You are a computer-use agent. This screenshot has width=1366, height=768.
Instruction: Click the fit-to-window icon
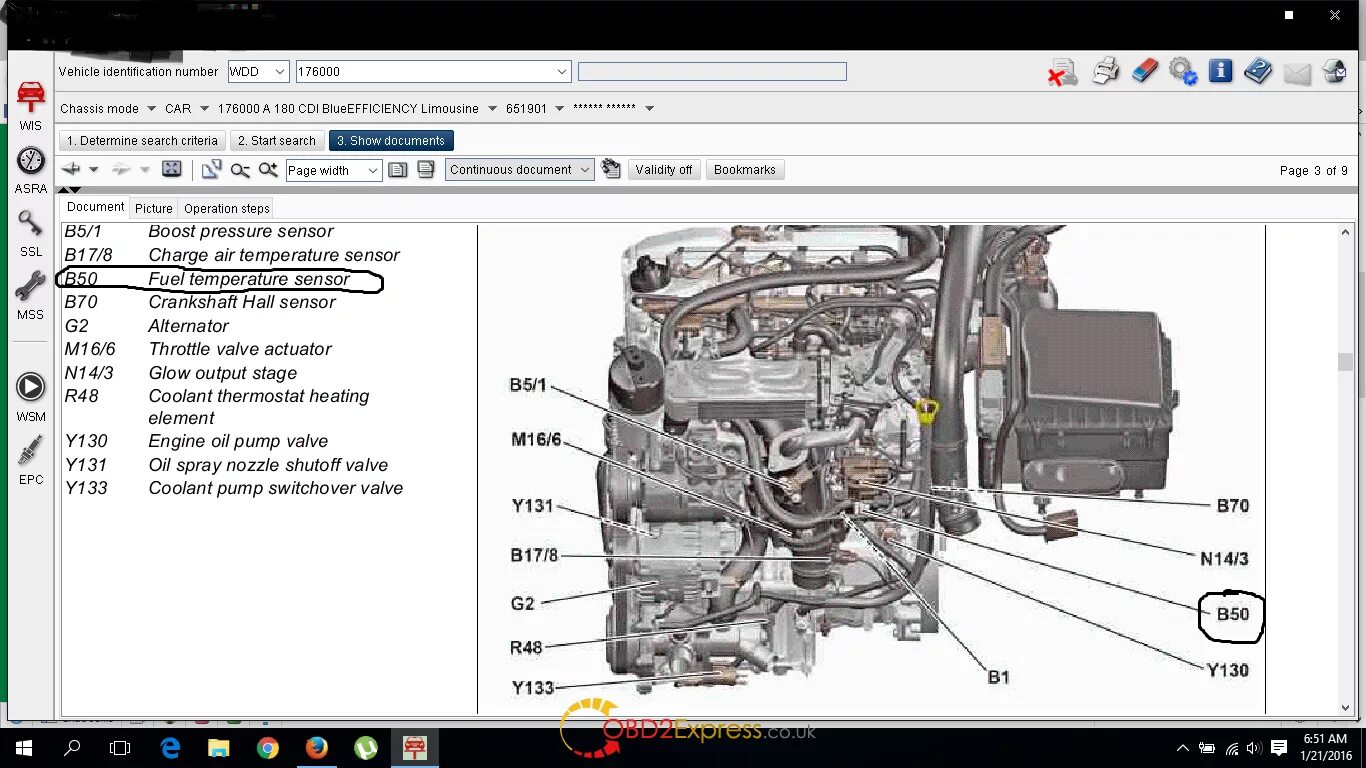pyautogui.click(x=171, y=170)
